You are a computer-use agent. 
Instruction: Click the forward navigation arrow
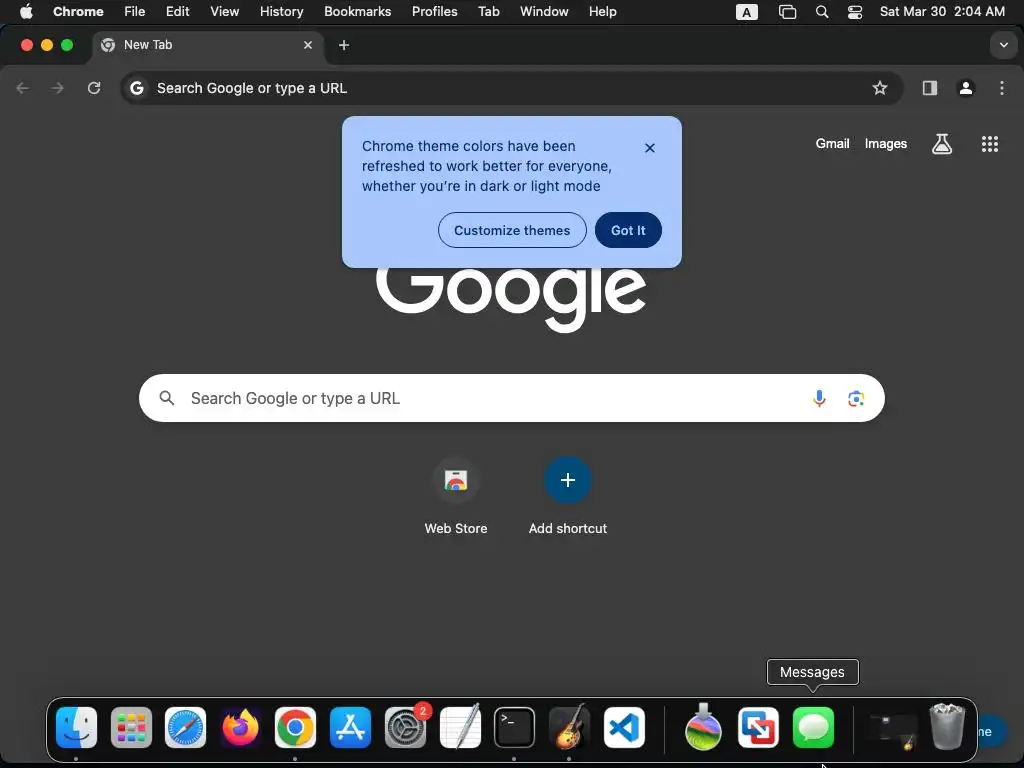pos(57,88)
